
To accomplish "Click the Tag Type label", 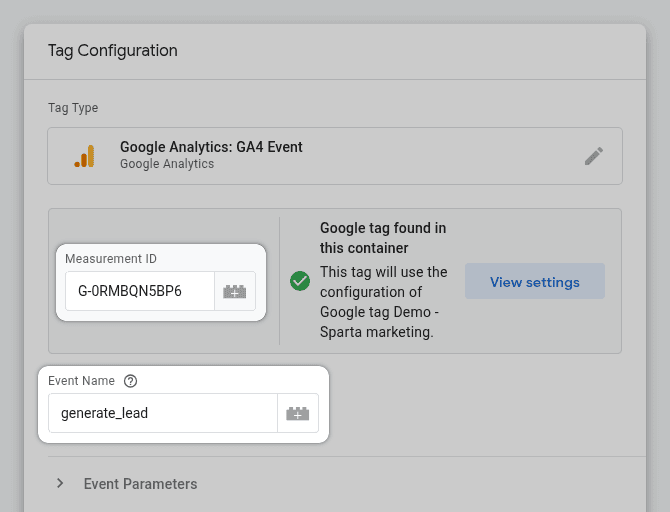I will (73, 108).
